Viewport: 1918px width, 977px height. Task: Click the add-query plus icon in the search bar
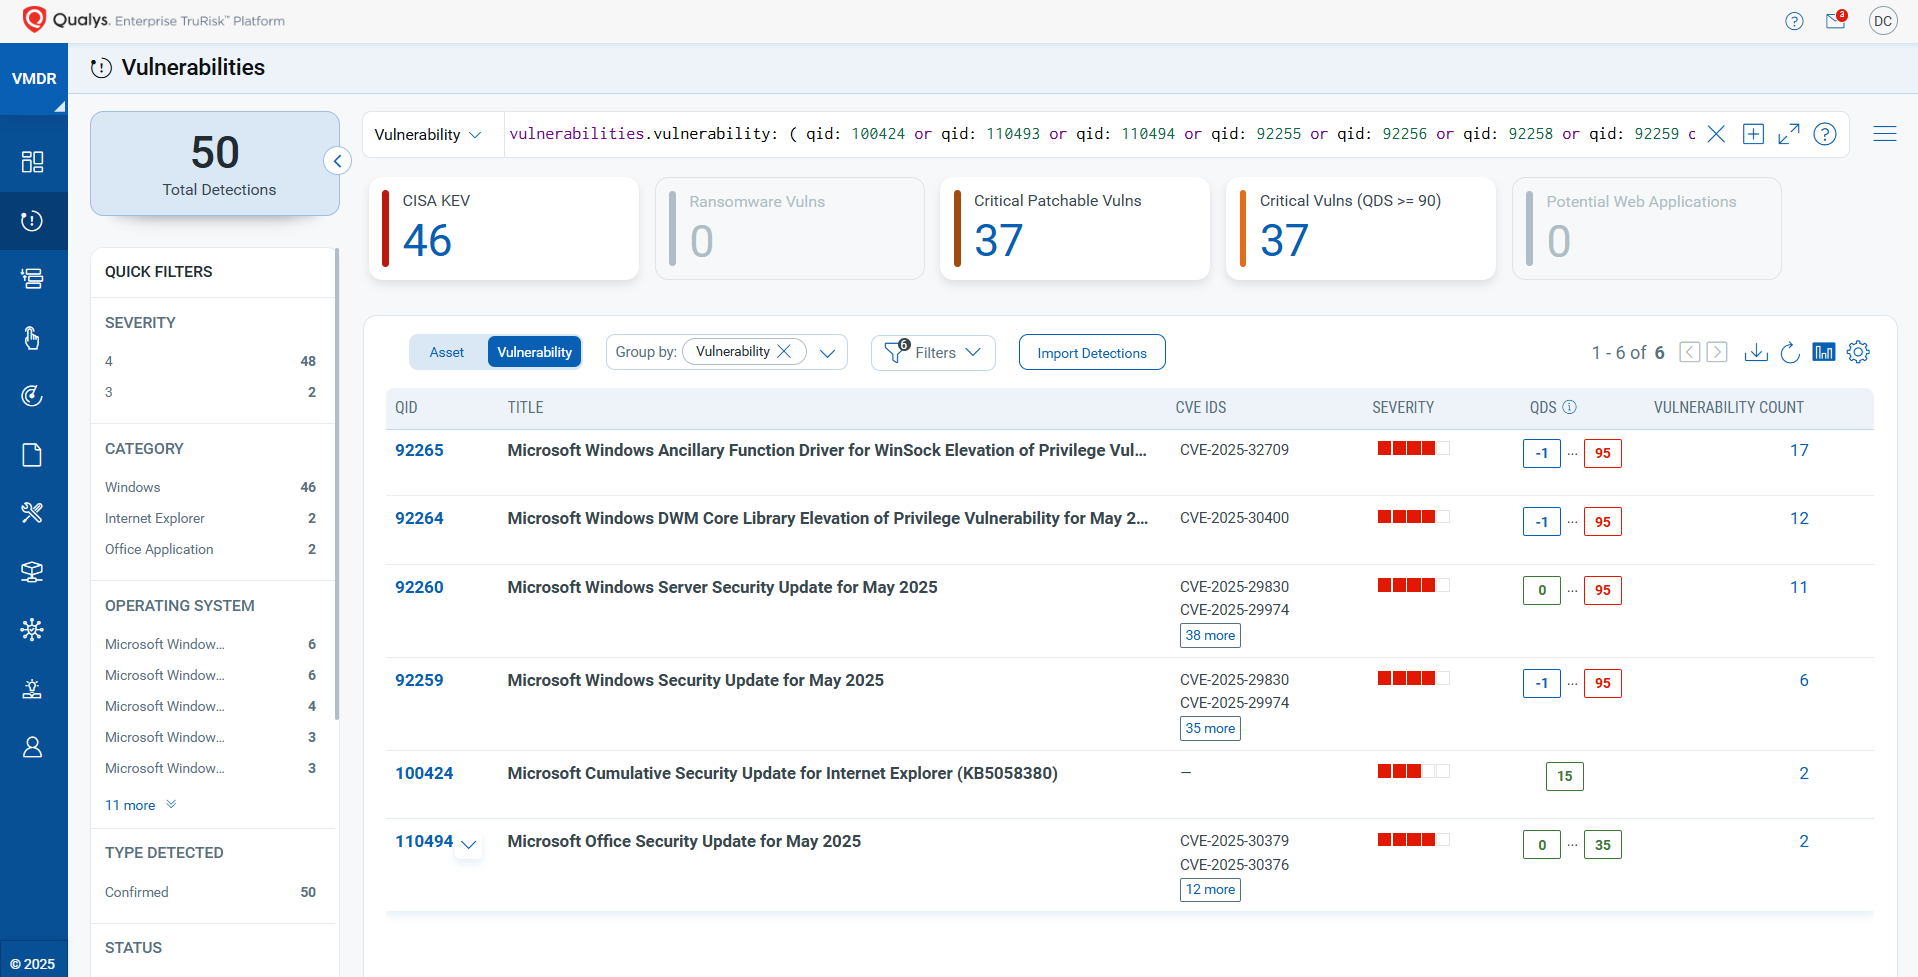[x=1753, y=134]
